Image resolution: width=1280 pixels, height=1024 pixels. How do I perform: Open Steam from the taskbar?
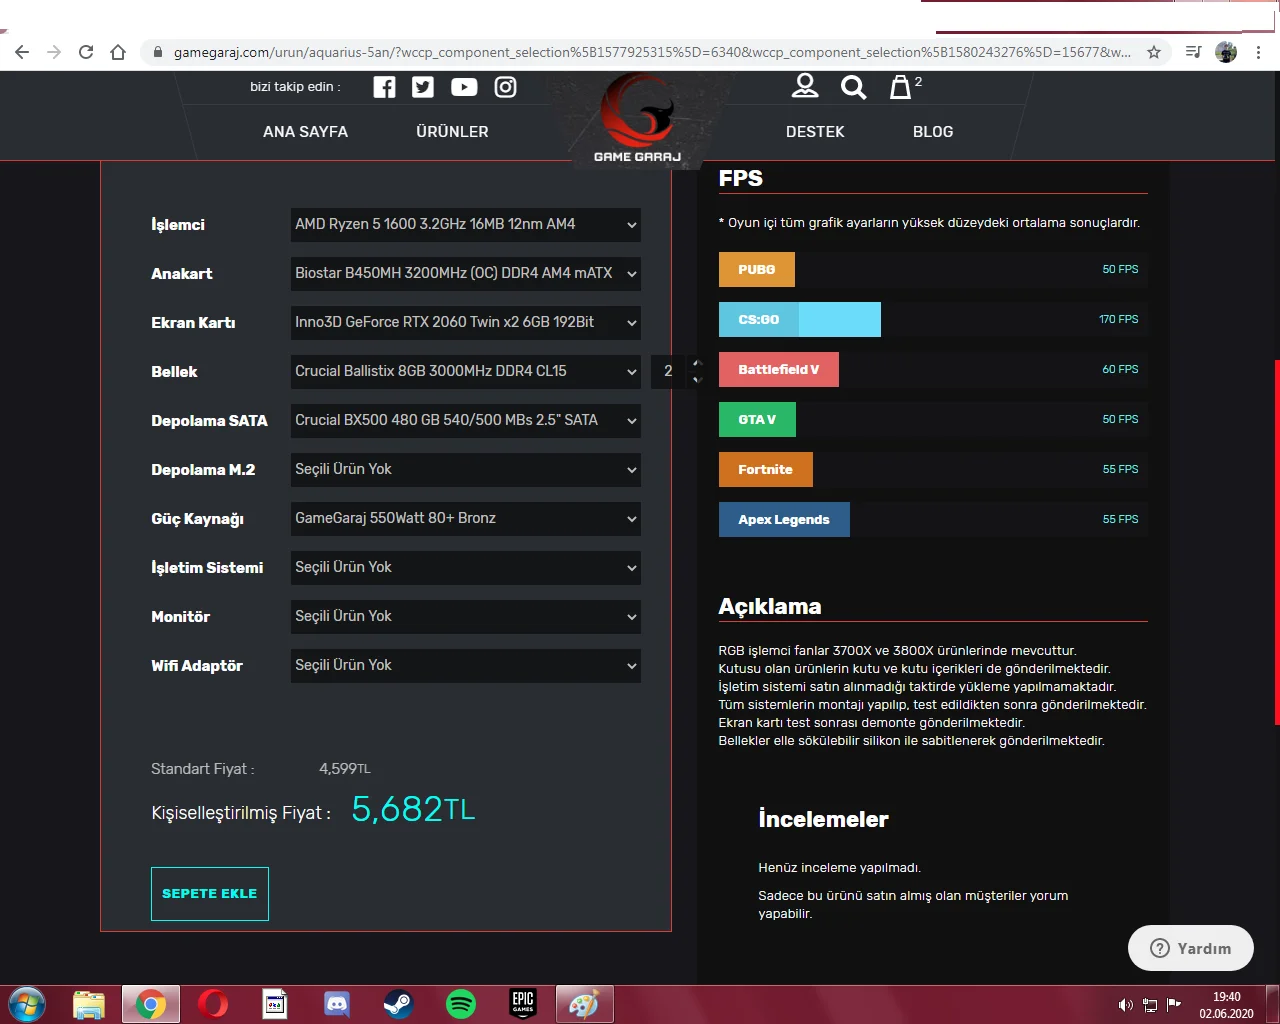[399, 1004]
